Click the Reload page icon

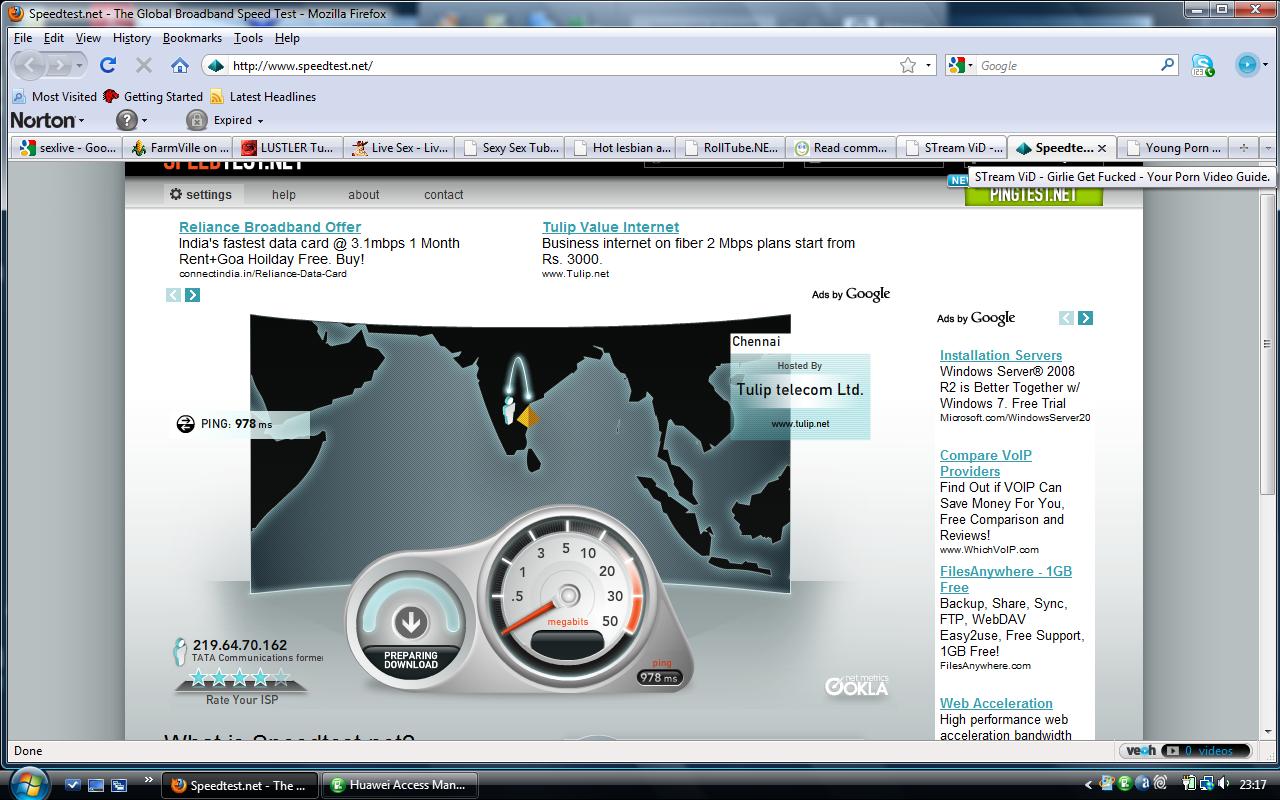point(108,65)
